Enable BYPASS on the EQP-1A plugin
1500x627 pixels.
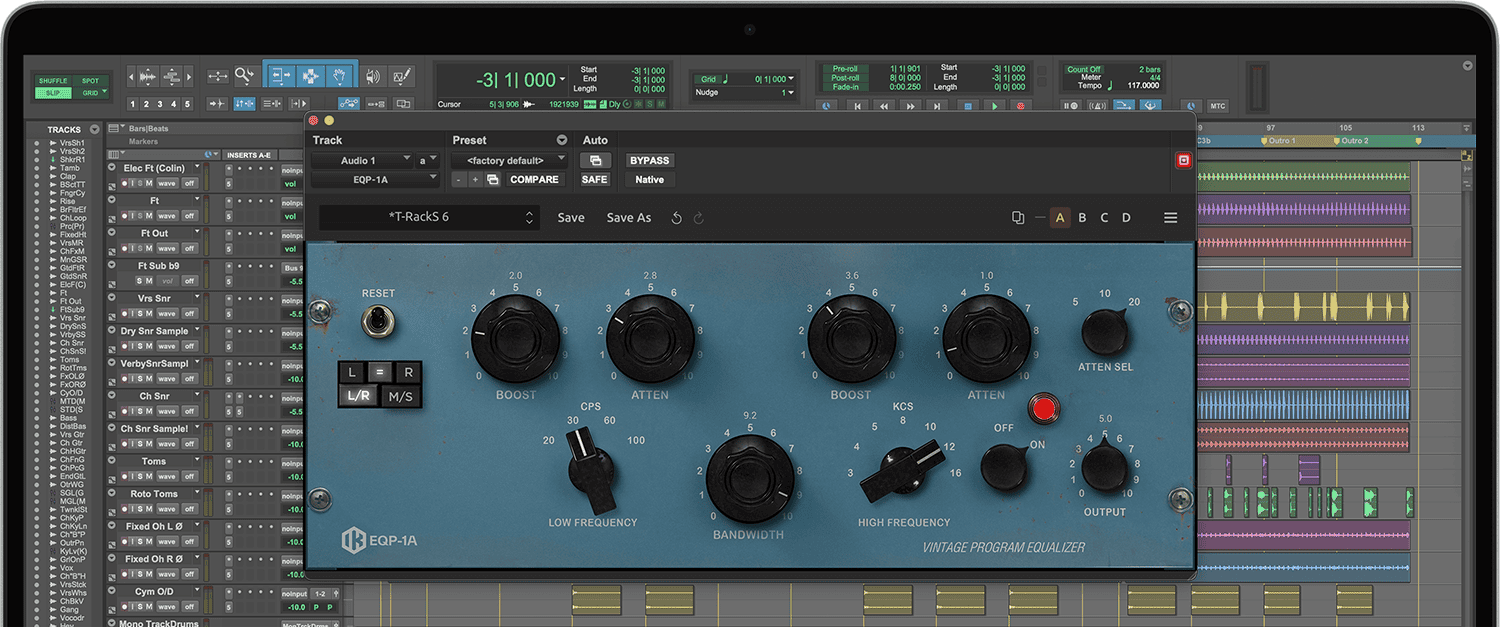(x=649, y=160)
